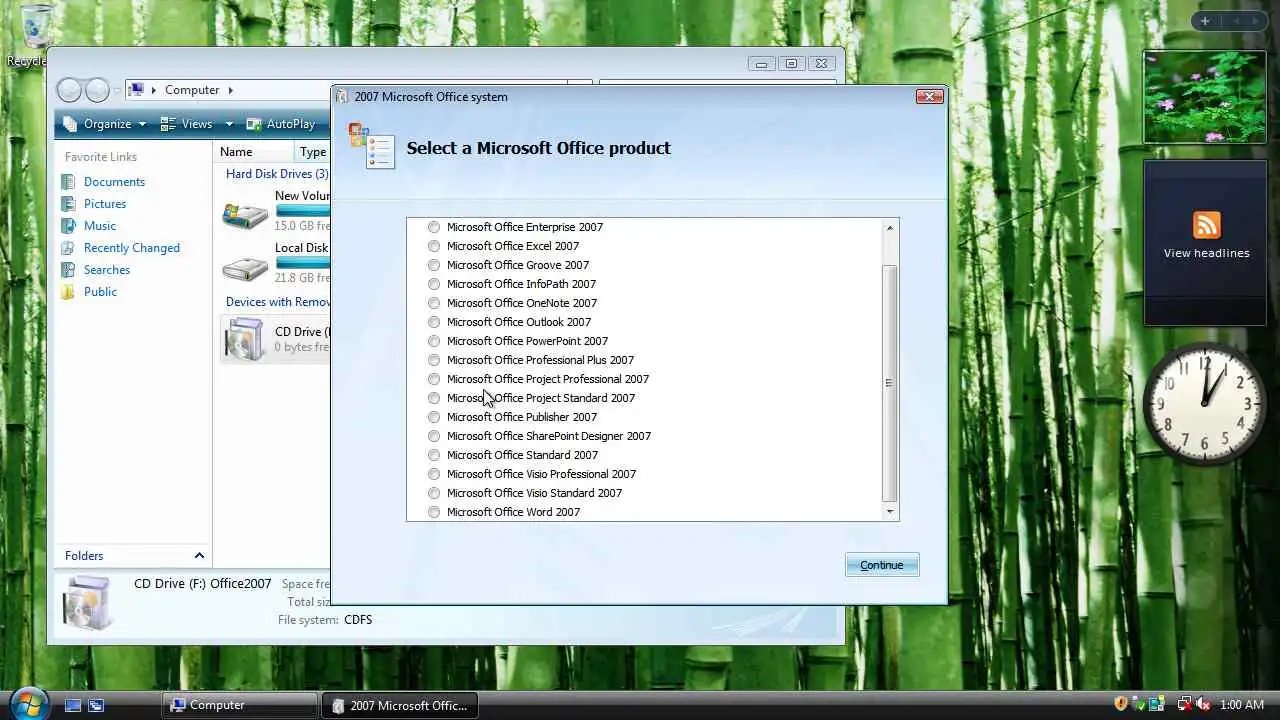Viewport: 1280px width, 720px height.
Task: Click the Organize toolbar icon
Action: (x=70, y=124)
